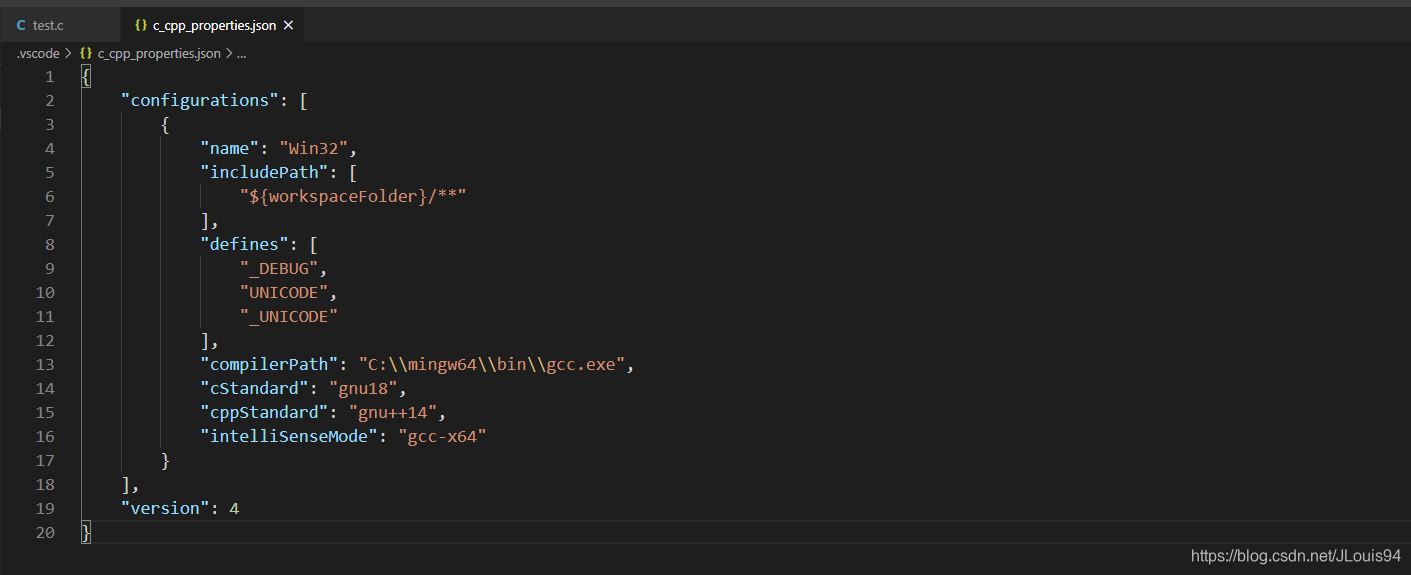Open c_cpp_properties.json breadcrumb item

click(159, 53)
